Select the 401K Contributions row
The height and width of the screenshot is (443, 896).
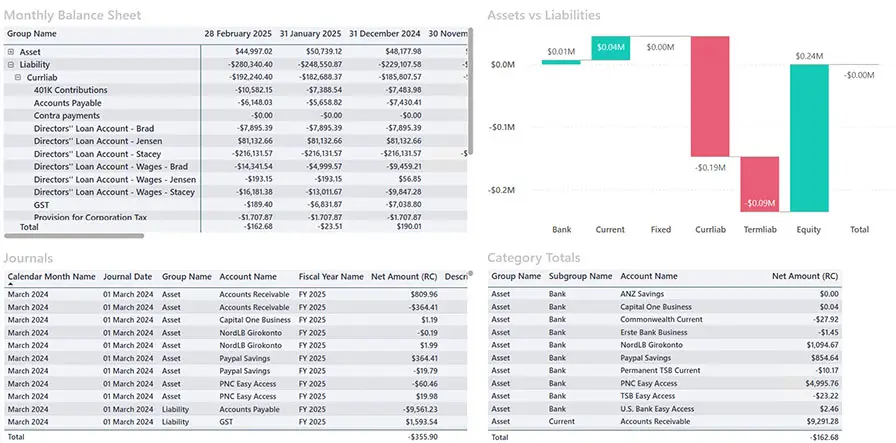[x=70, y=89]
